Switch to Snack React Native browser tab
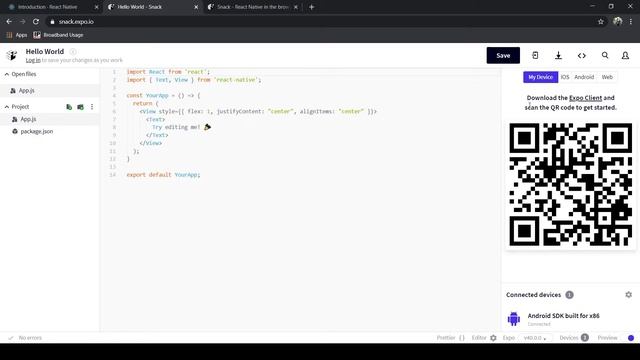The height and width of the screenshot is (360, 640). coord(253,7)
